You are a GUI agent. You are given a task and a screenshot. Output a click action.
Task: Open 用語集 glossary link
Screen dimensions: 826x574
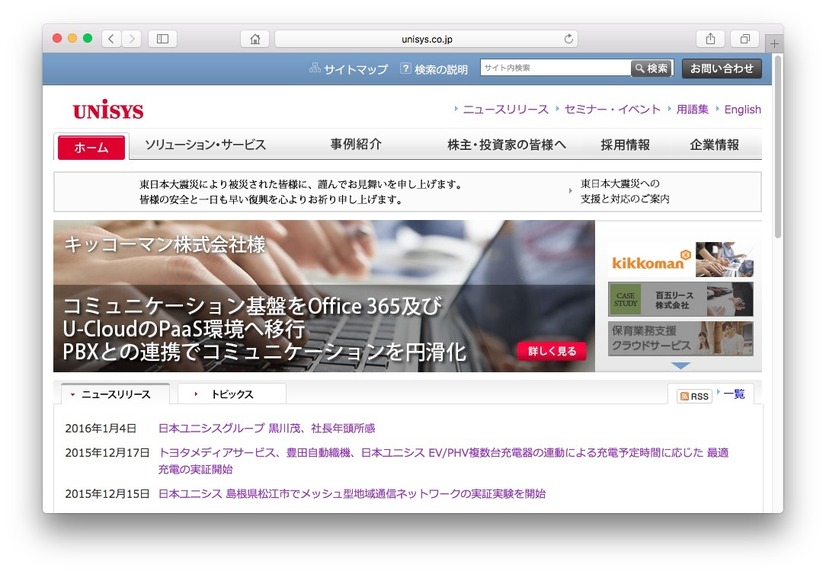[692, 109]
